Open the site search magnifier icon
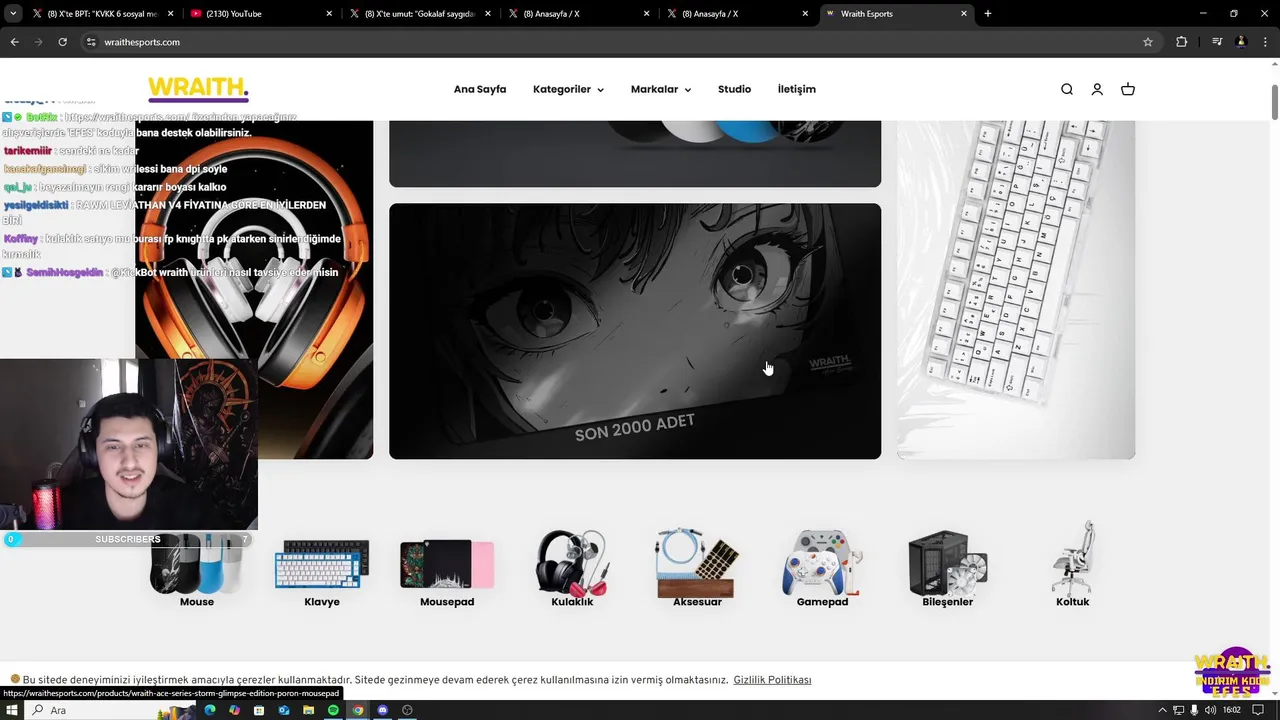 pos(1067,89)
